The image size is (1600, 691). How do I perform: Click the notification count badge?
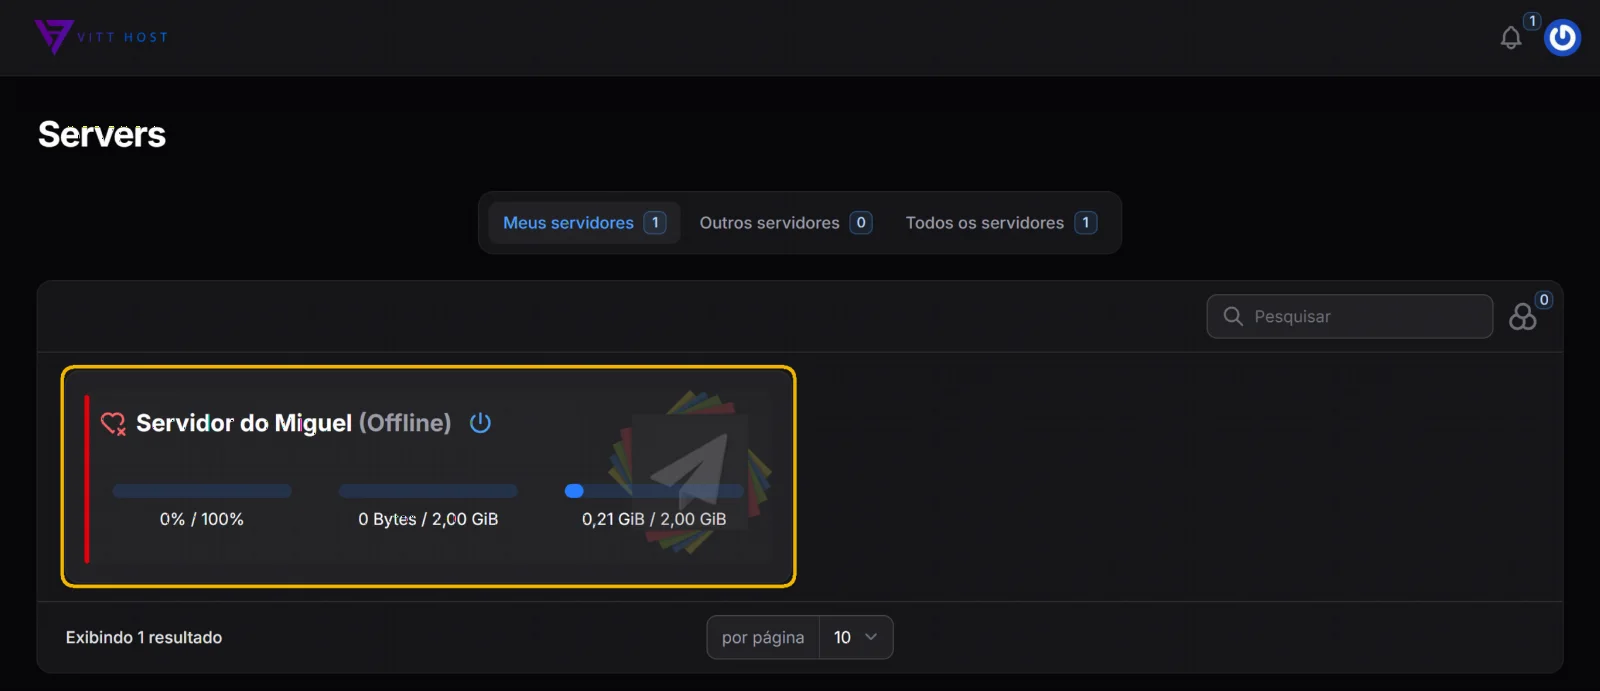coord(1532,21)
